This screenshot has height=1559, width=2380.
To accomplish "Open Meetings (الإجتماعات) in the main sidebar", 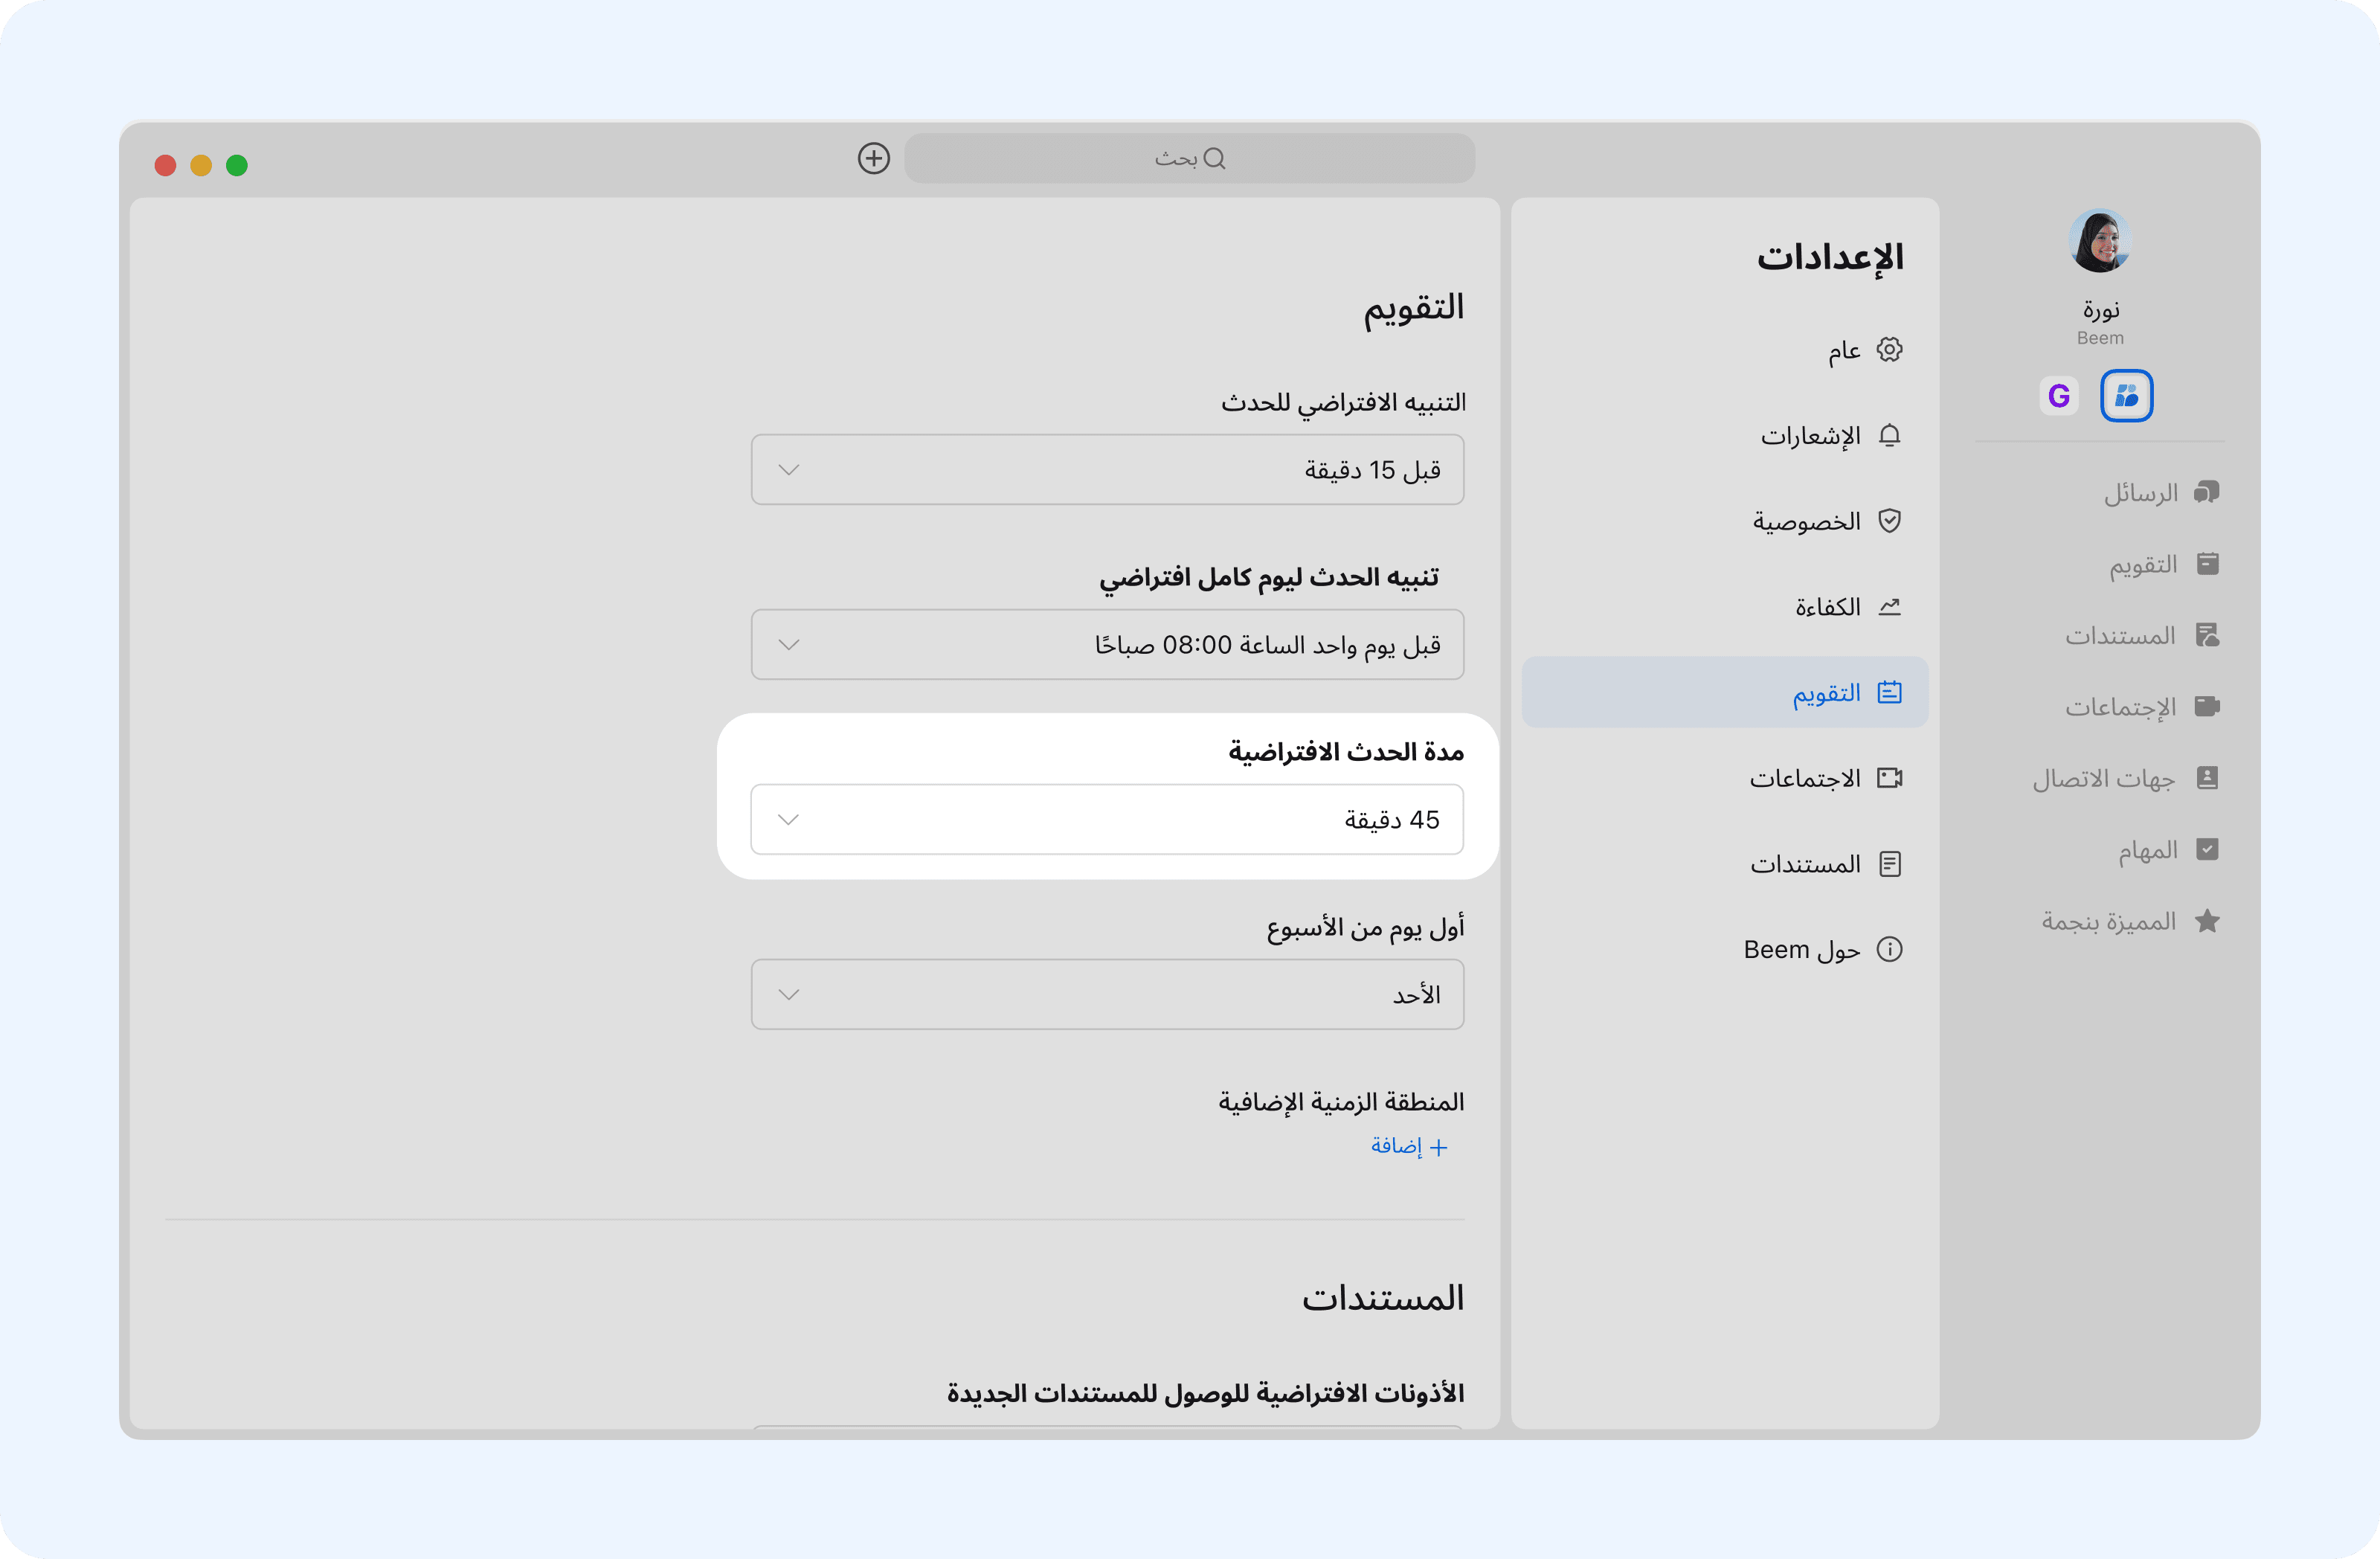I will 2141,707.
